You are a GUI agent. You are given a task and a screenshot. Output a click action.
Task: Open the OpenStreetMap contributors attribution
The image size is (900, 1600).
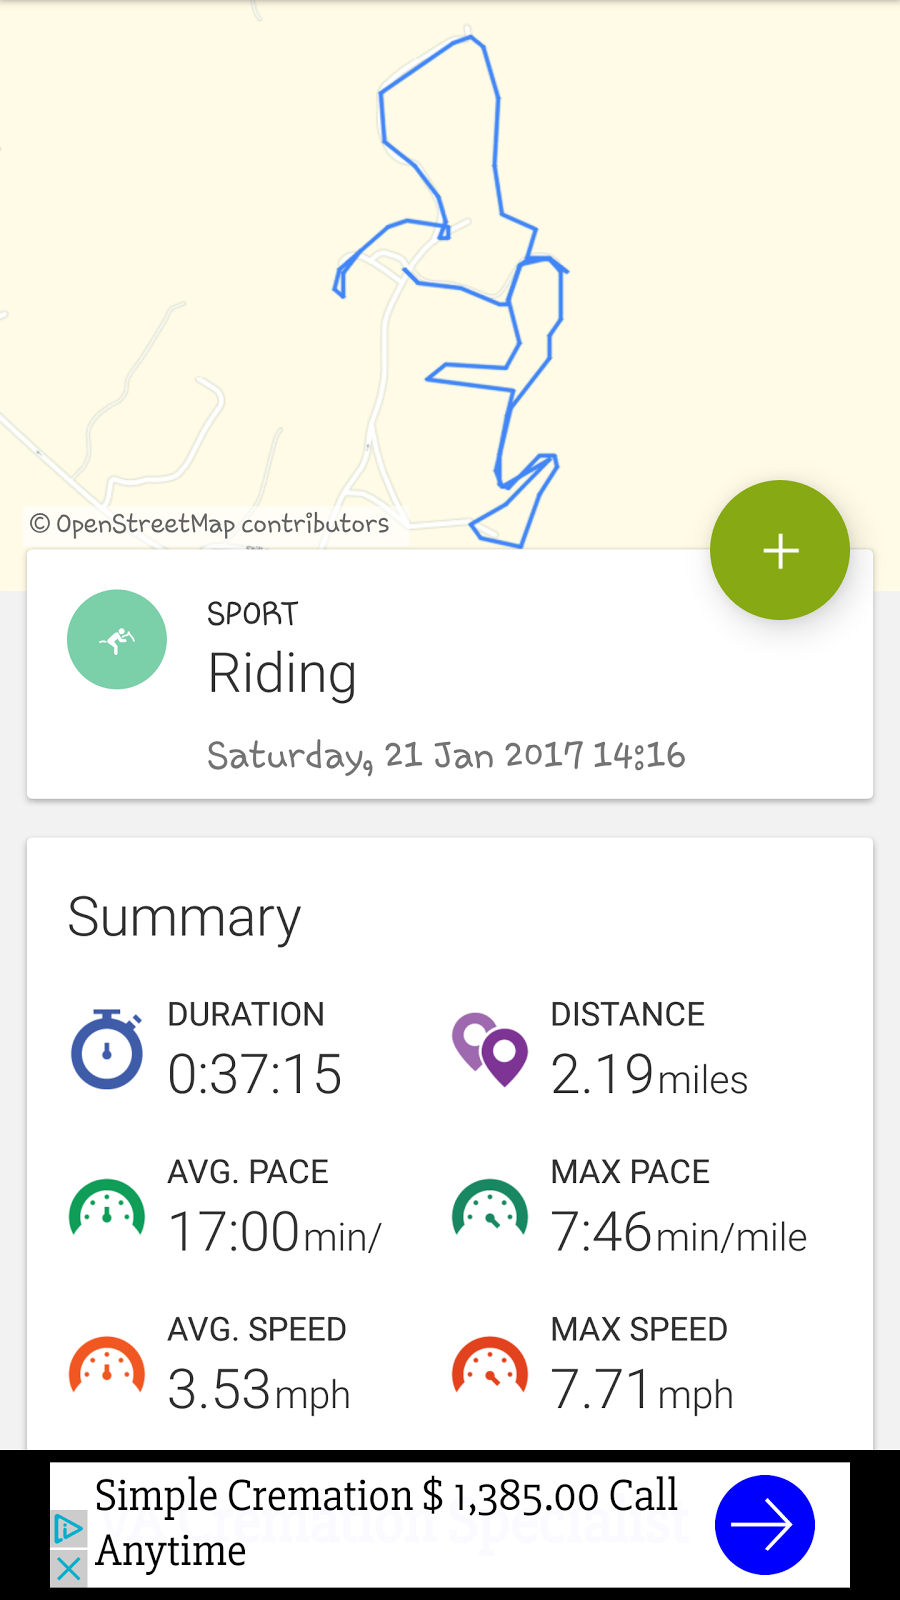click(x=210, y=524)
